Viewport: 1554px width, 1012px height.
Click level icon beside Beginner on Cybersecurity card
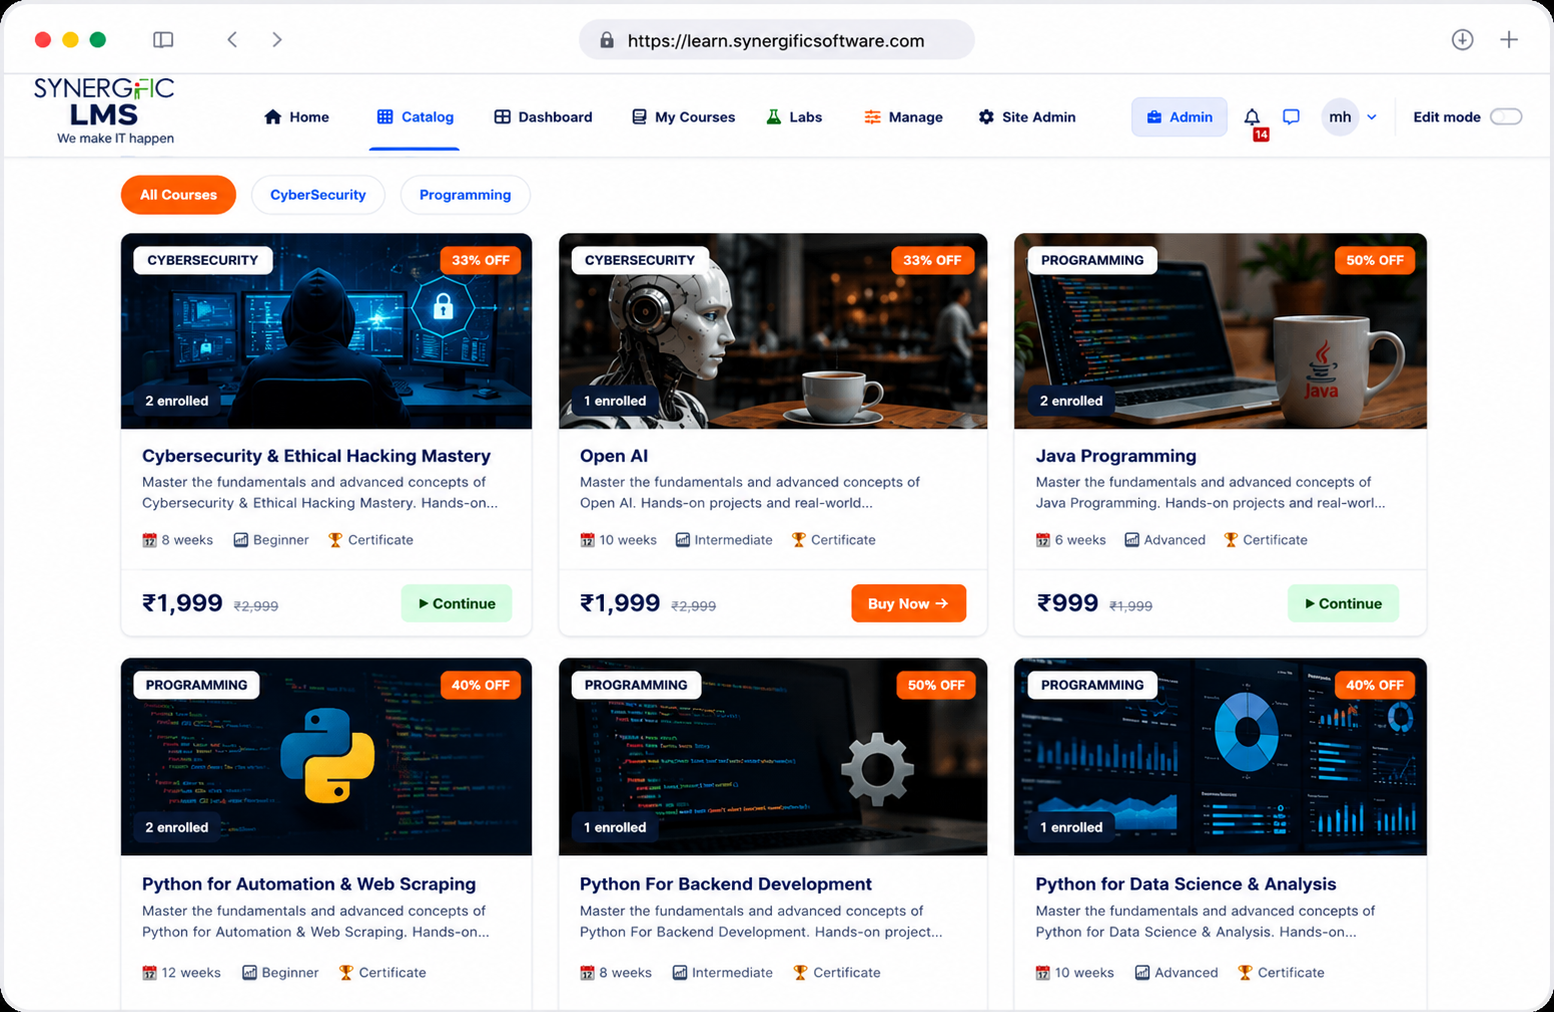click(240, 540)
